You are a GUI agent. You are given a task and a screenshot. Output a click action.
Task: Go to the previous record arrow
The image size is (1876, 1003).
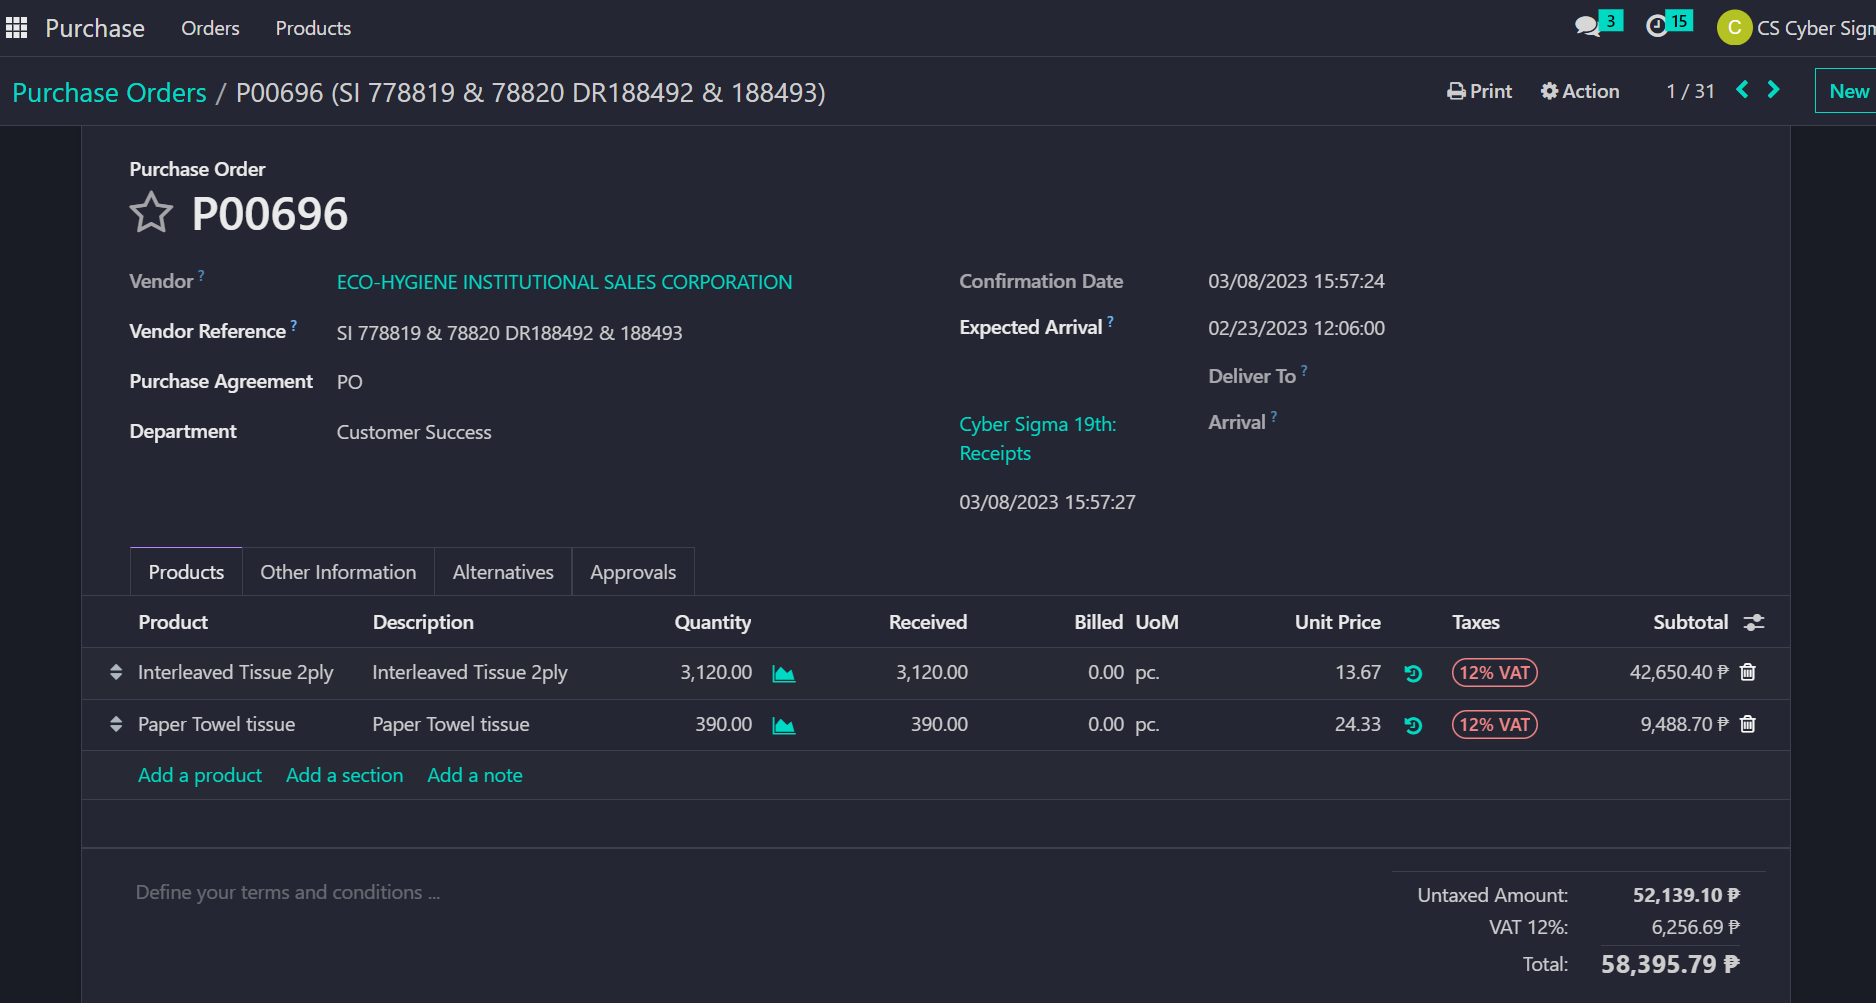tap(1742, 90)
